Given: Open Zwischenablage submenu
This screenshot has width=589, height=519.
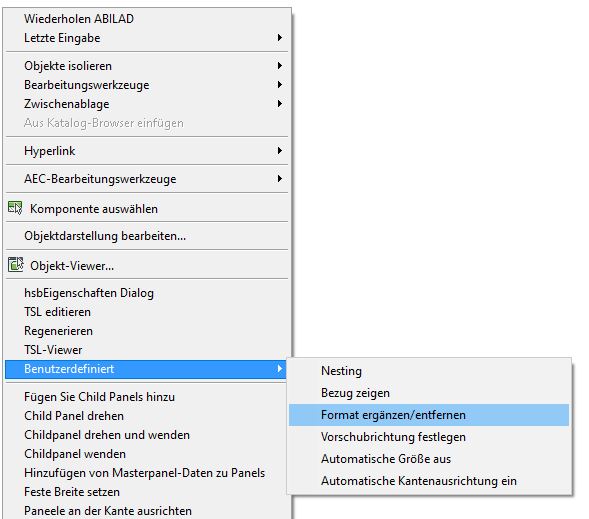Looking at the screenshot, I should [x=146, y=104].
